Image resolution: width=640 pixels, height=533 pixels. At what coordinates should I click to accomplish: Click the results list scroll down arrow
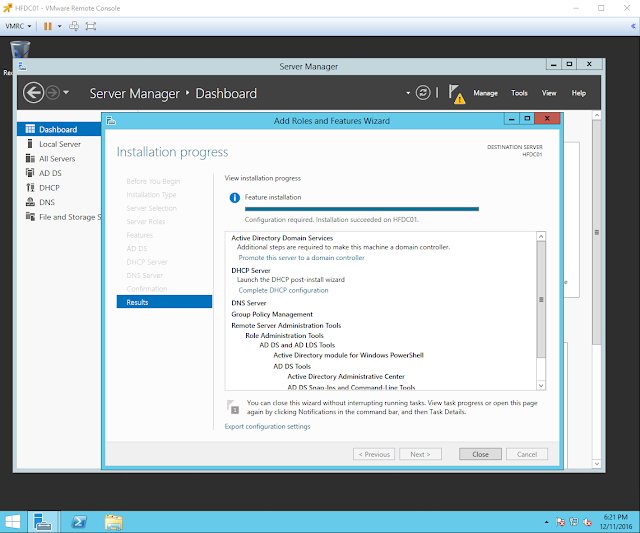541,385
